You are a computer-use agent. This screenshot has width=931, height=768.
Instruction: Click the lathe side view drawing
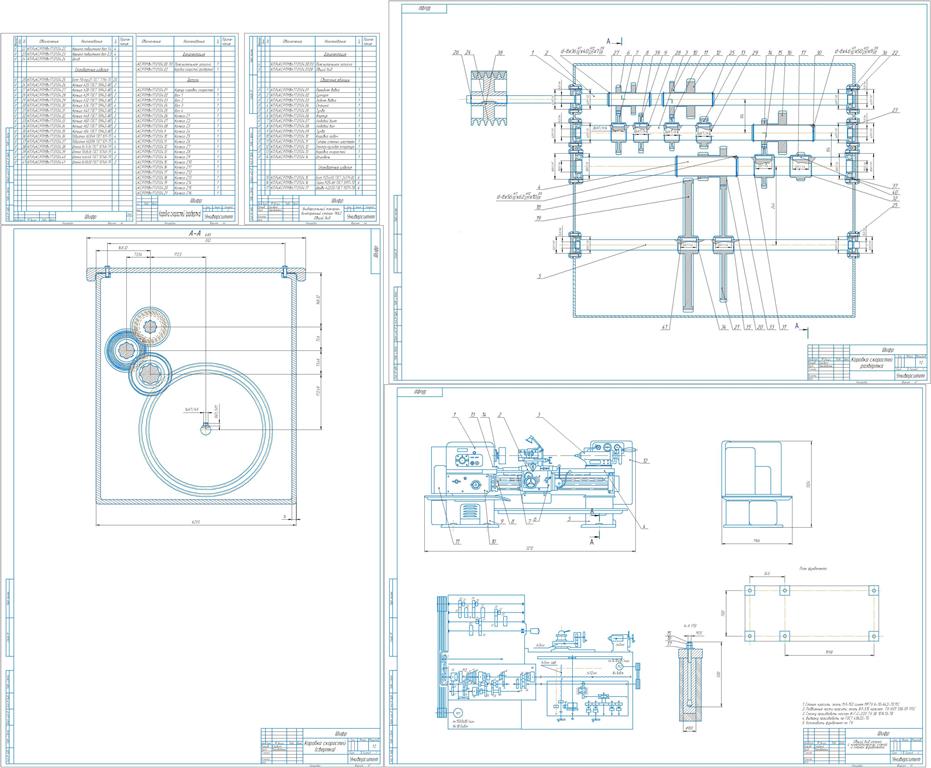756,483
